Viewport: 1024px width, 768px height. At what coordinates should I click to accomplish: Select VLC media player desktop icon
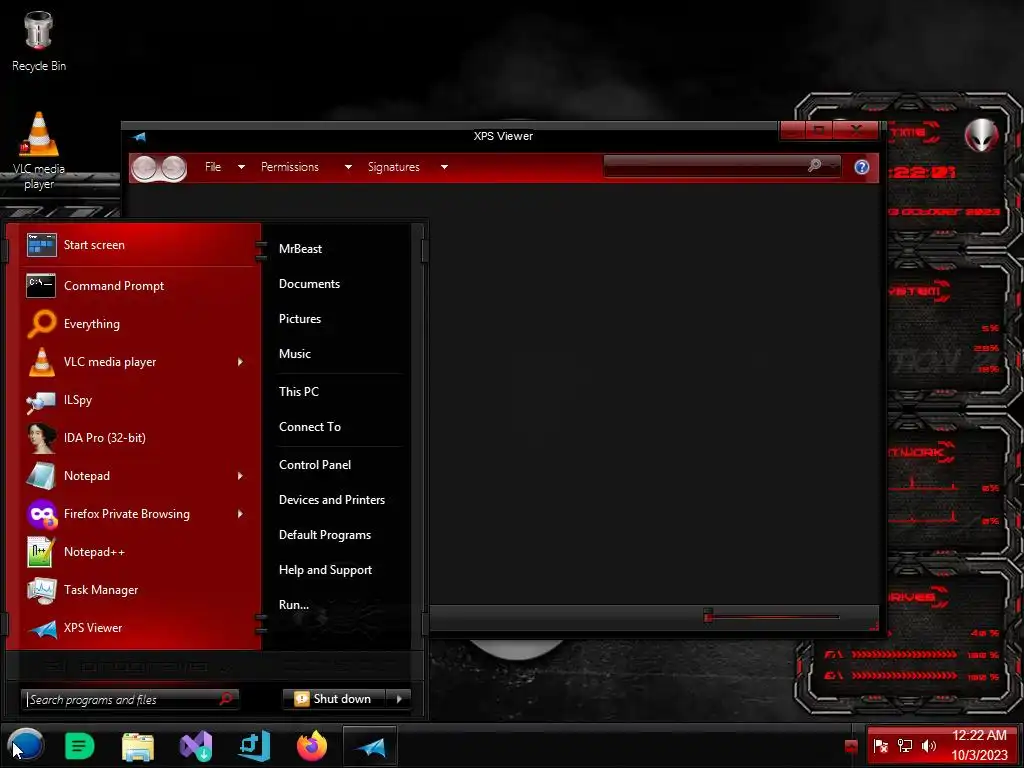pyautogui.click(x=39, y=150)
